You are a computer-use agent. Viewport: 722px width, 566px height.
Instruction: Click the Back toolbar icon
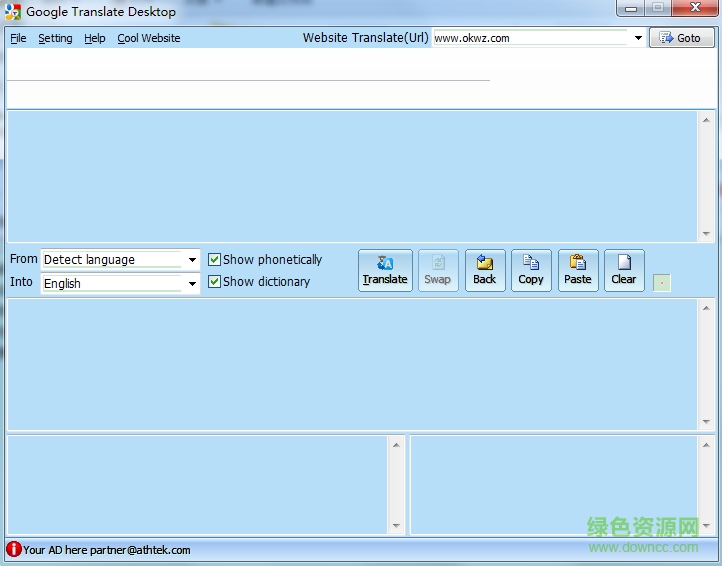[485, 264]
